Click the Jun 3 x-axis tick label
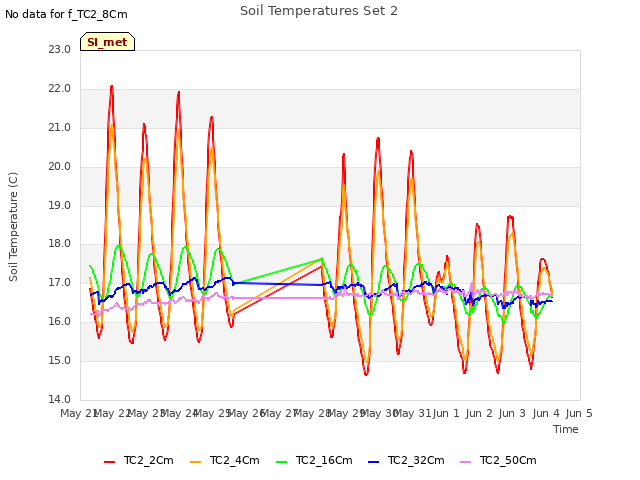The height and width of the screenshot is (480, 640). 512,413
